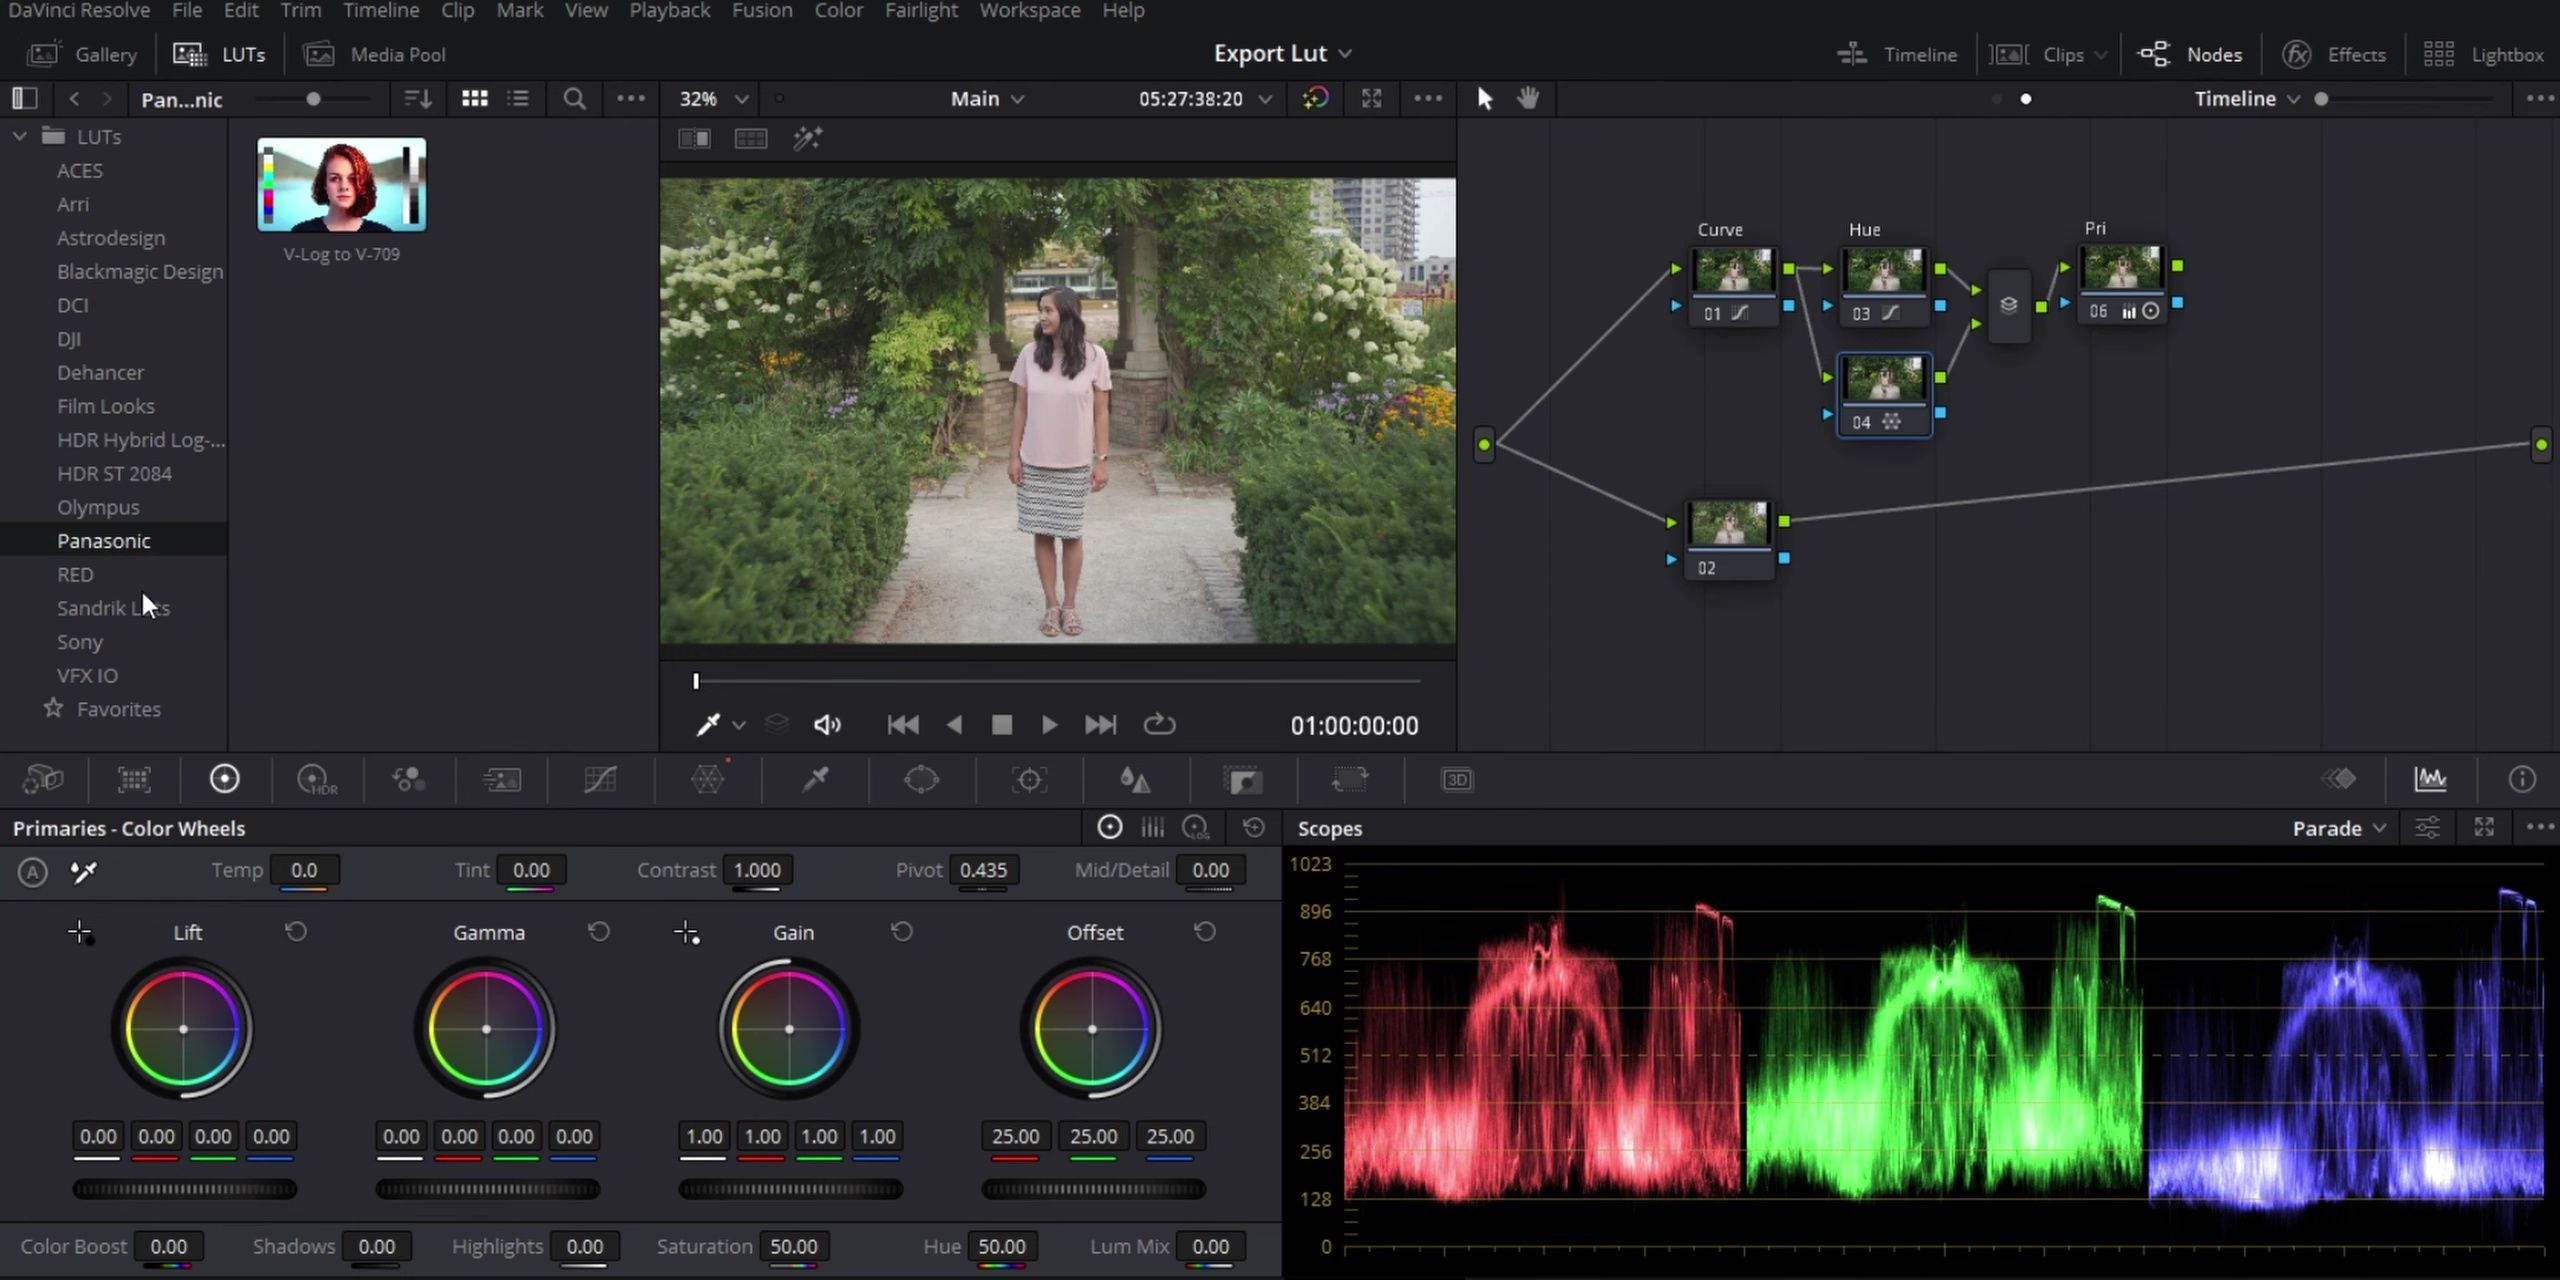Click the viewer magic wand highlight icon
Viewport: 2560px width, 1280px height.
(x=807, y=139)
